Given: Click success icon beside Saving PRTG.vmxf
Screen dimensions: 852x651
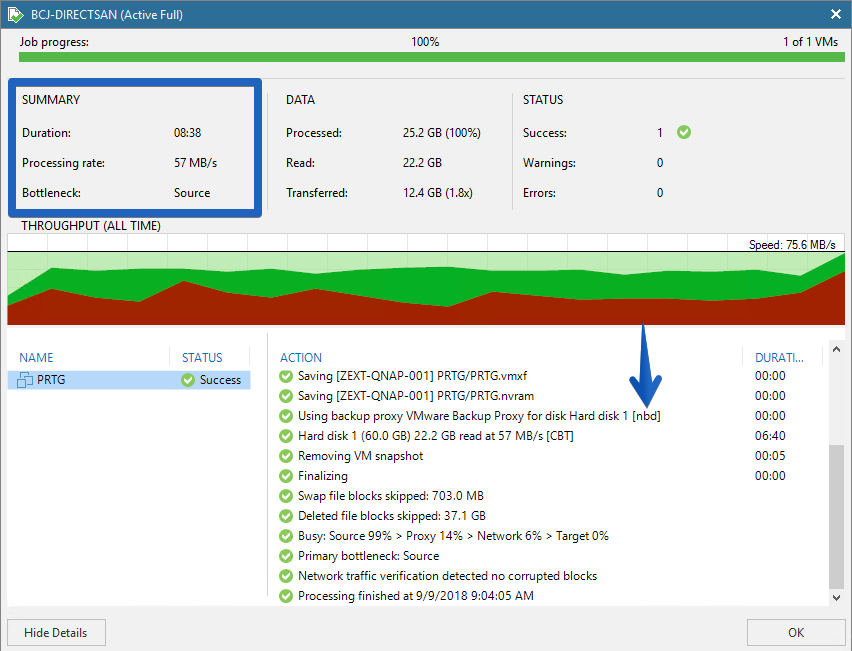Looking at the screenshot, I should click(x=286, y=376).
